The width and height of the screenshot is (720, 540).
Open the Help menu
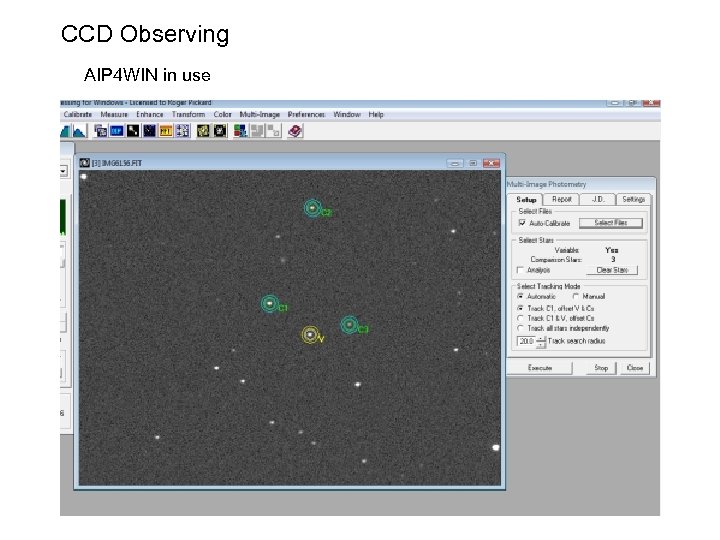(376, 114)
